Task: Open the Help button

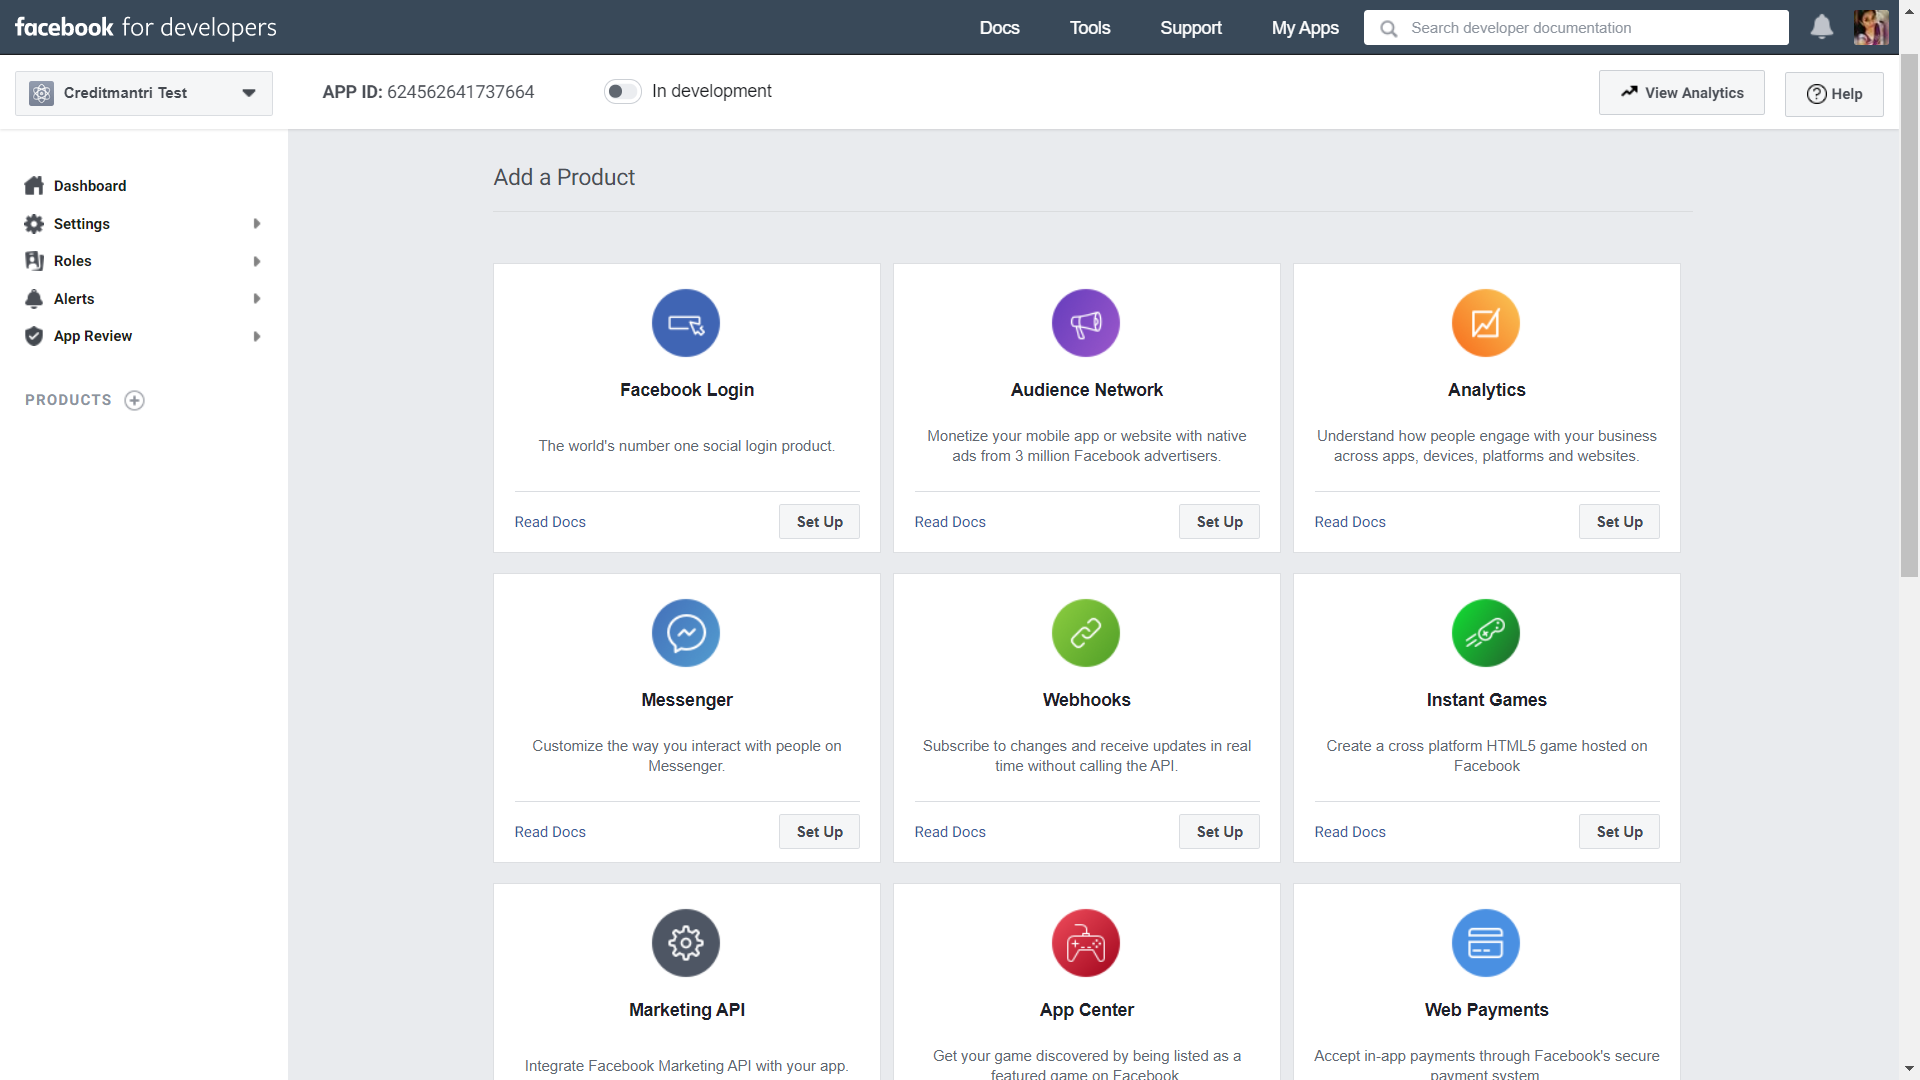Action: (x=1834, y=94)
